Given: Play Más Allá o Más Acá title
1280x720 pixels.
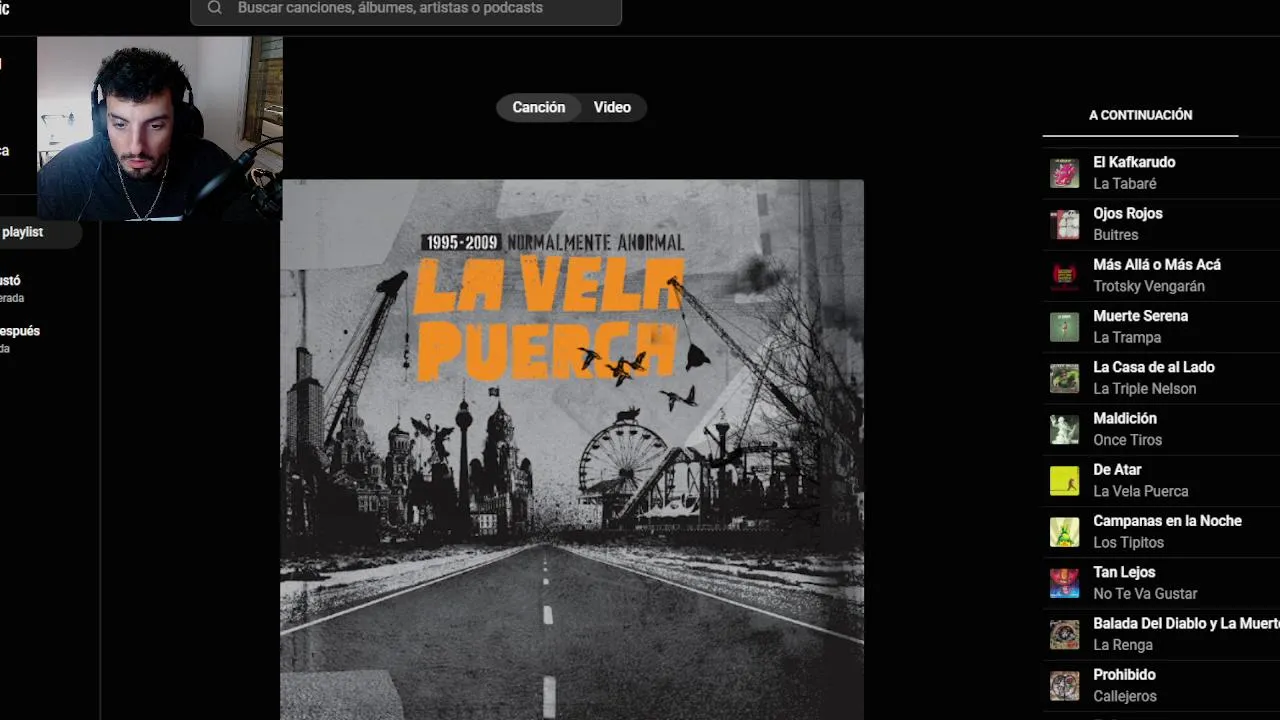Looking at the screenshot, I should (x=1157, y=265).
